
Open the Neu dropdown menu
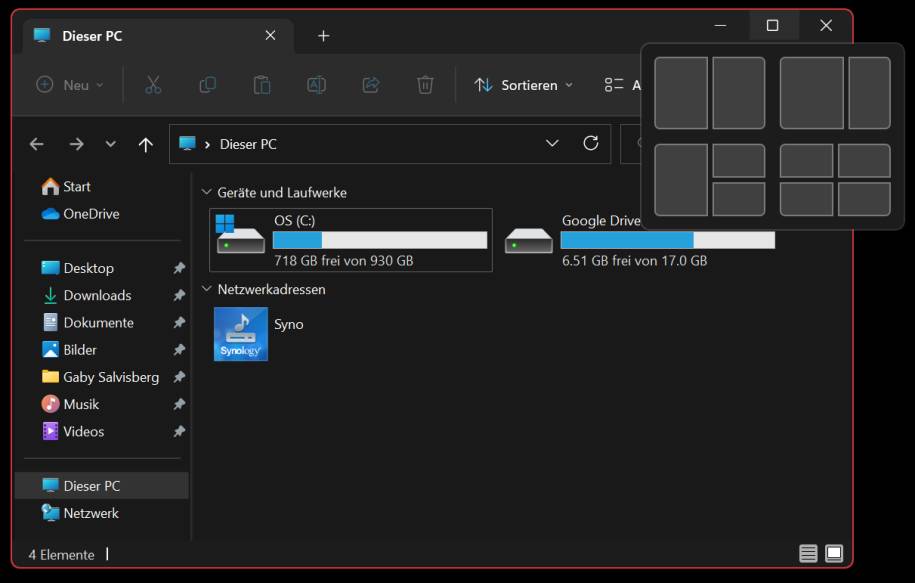(70, 85)
